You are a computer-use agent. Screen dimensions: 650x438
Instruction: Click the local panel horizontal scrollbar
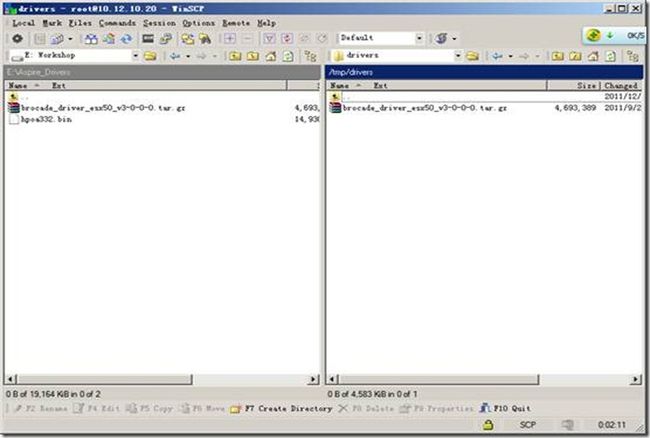point(104,379)
